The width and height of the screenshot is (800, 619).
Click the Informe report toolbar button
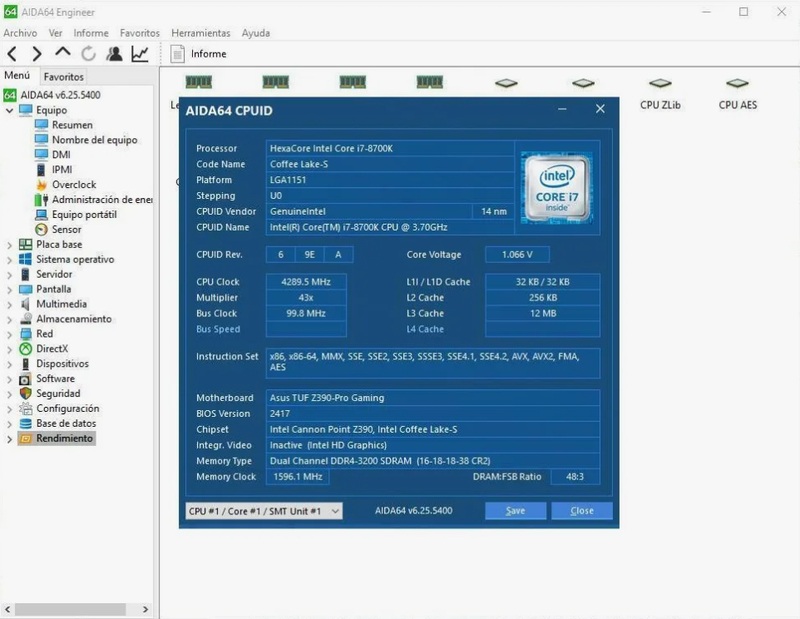(199, 54)
